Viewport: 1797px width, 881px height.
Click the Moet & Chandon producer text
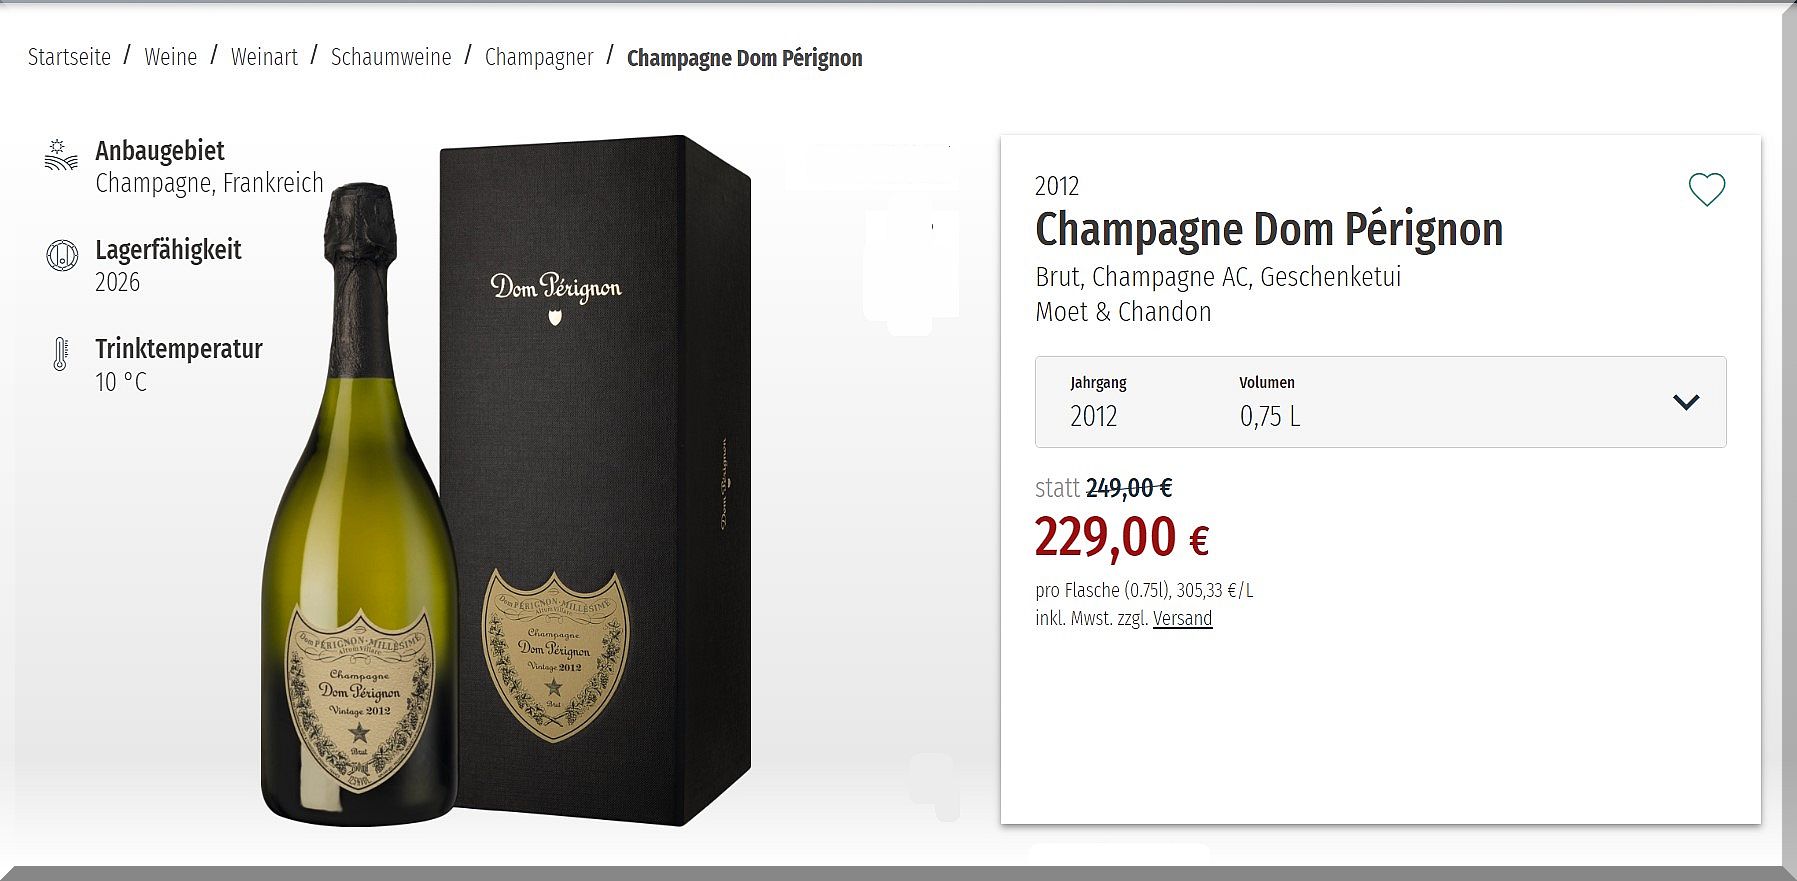(1123, 312)
